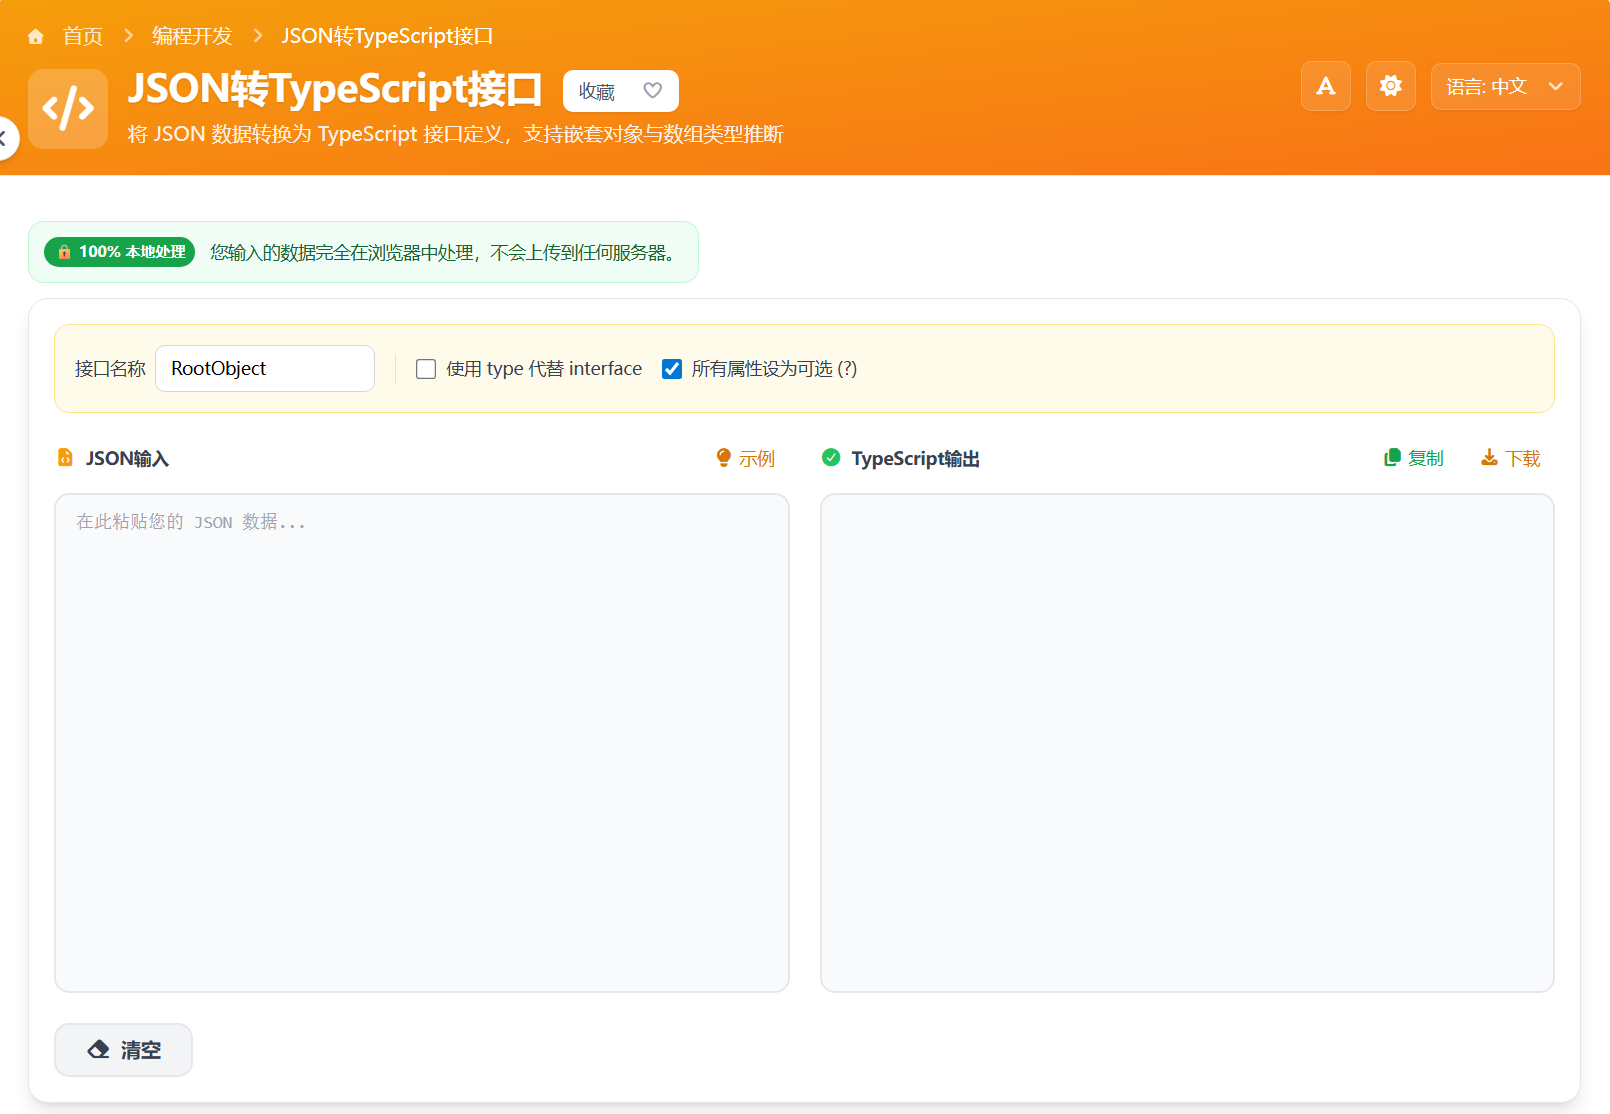The width and height of the screenshot is (1610, 1114).
Task: Focus the 接口名称 RootObject input field
Action: pos(265,369)
